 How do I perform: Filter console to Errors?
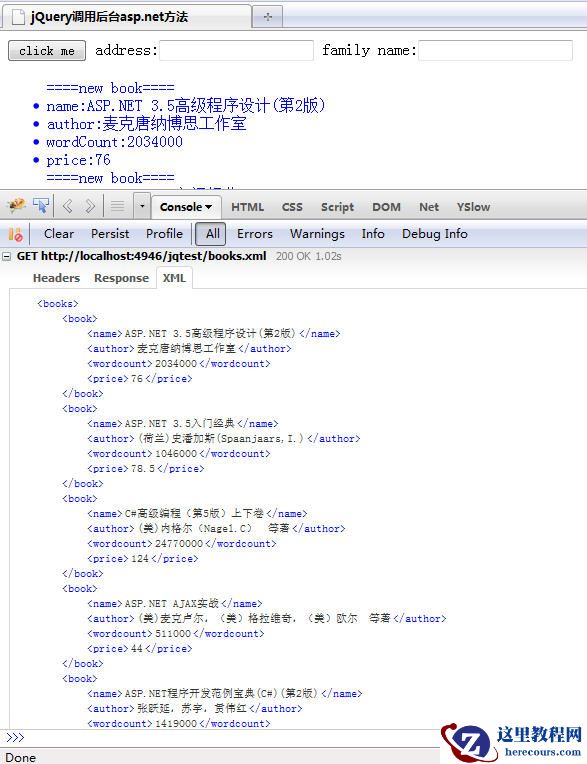255,234
